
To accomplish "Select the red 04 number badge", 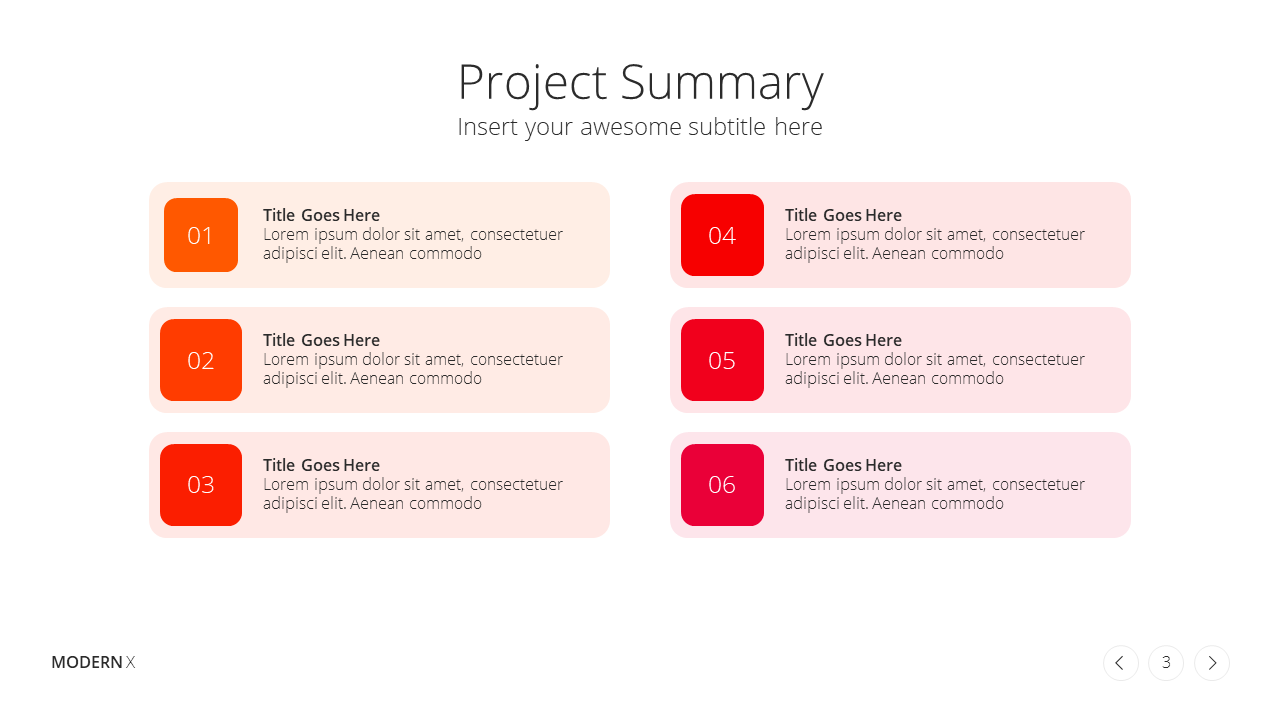I will coord(722,235).
